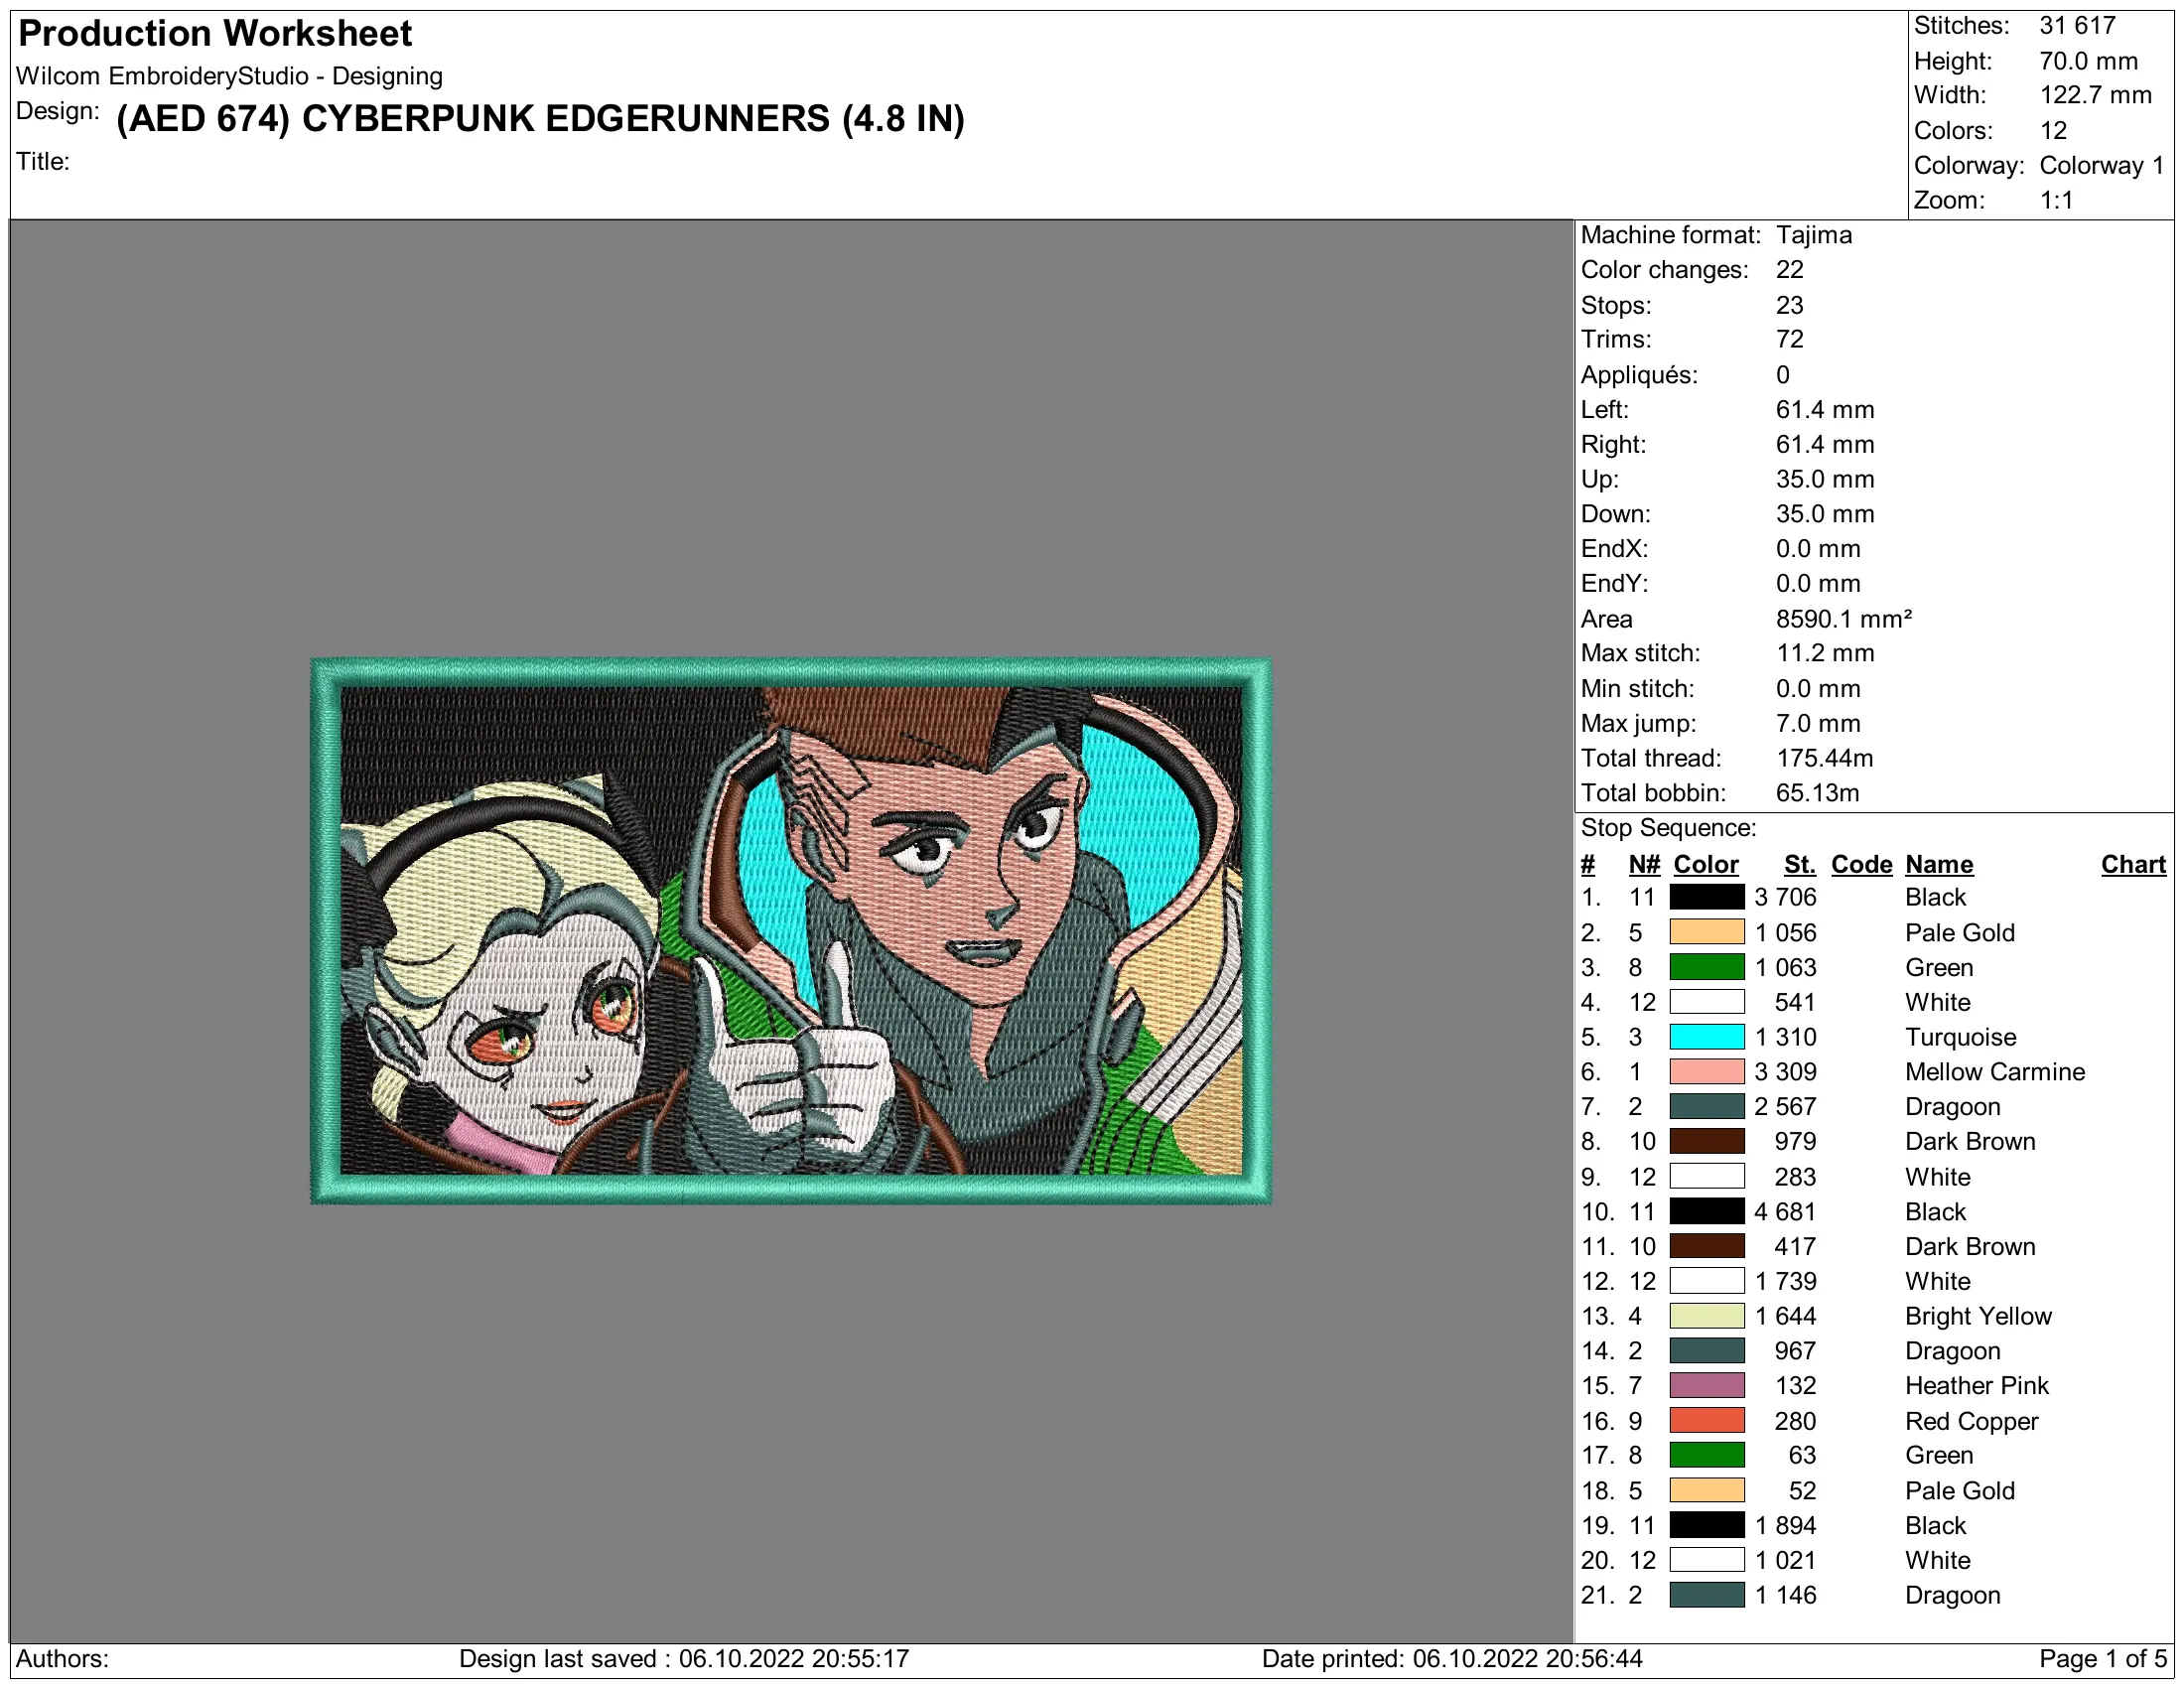The height and width of the screenshot is (1688, 2184).
Task: Click the Zoom value '1:1'
Action: click(x=2055, y=200)
